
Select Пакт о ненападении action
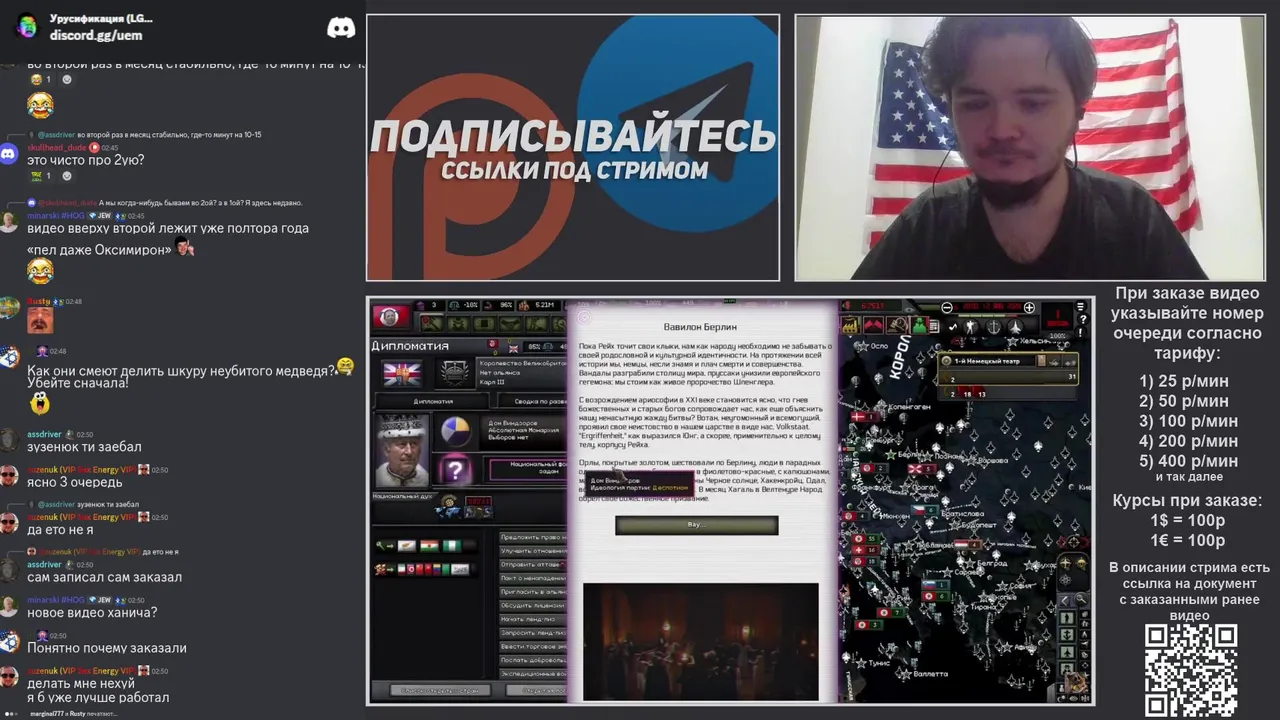tap(533, 578)
